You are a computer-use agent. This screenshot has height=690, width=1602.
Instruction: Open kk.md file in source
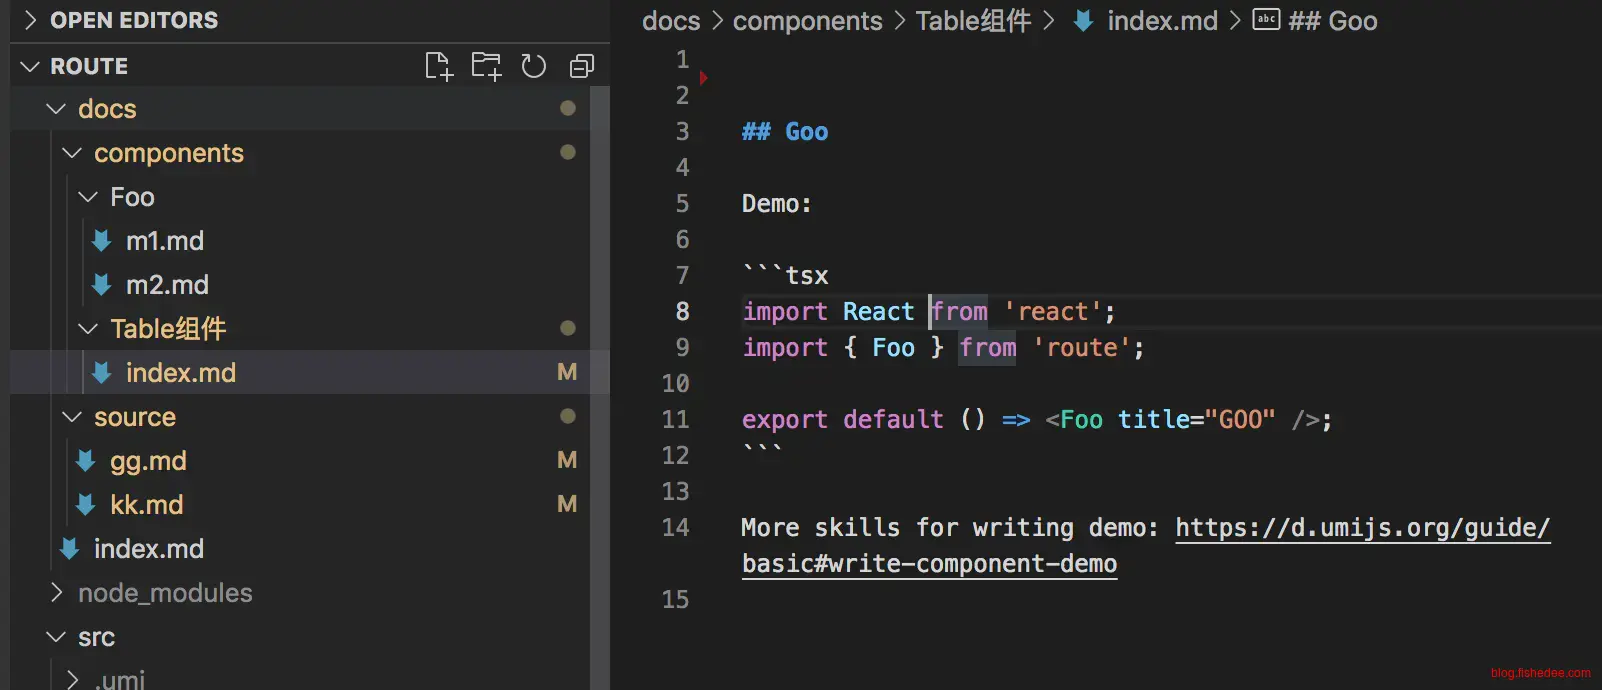[146, 505]
